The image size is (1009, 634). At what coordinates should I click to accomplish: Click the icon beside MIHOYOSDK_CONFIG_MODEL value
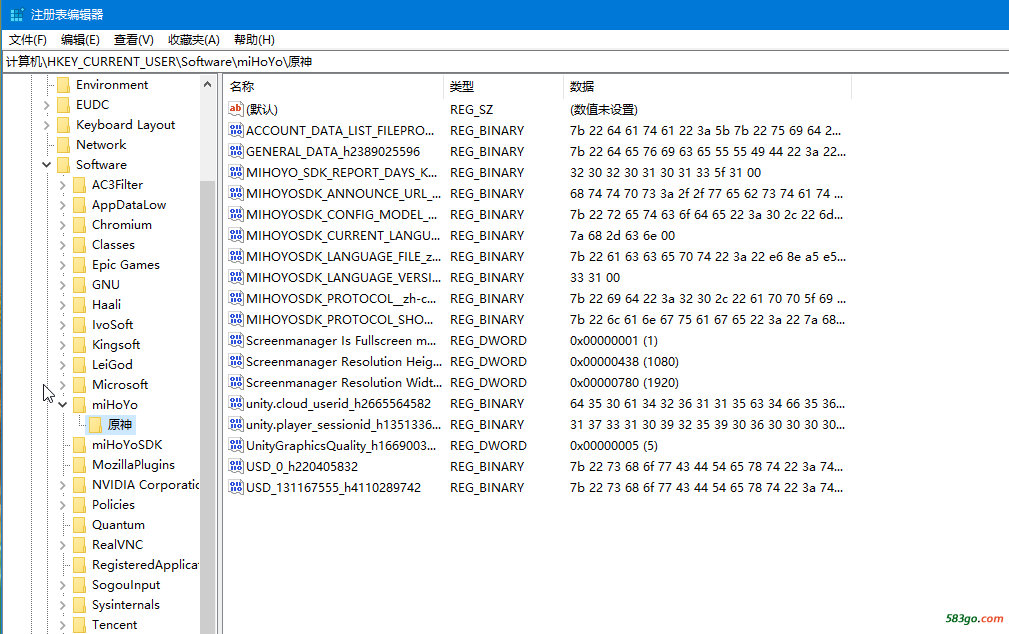[x=236, y=214]
